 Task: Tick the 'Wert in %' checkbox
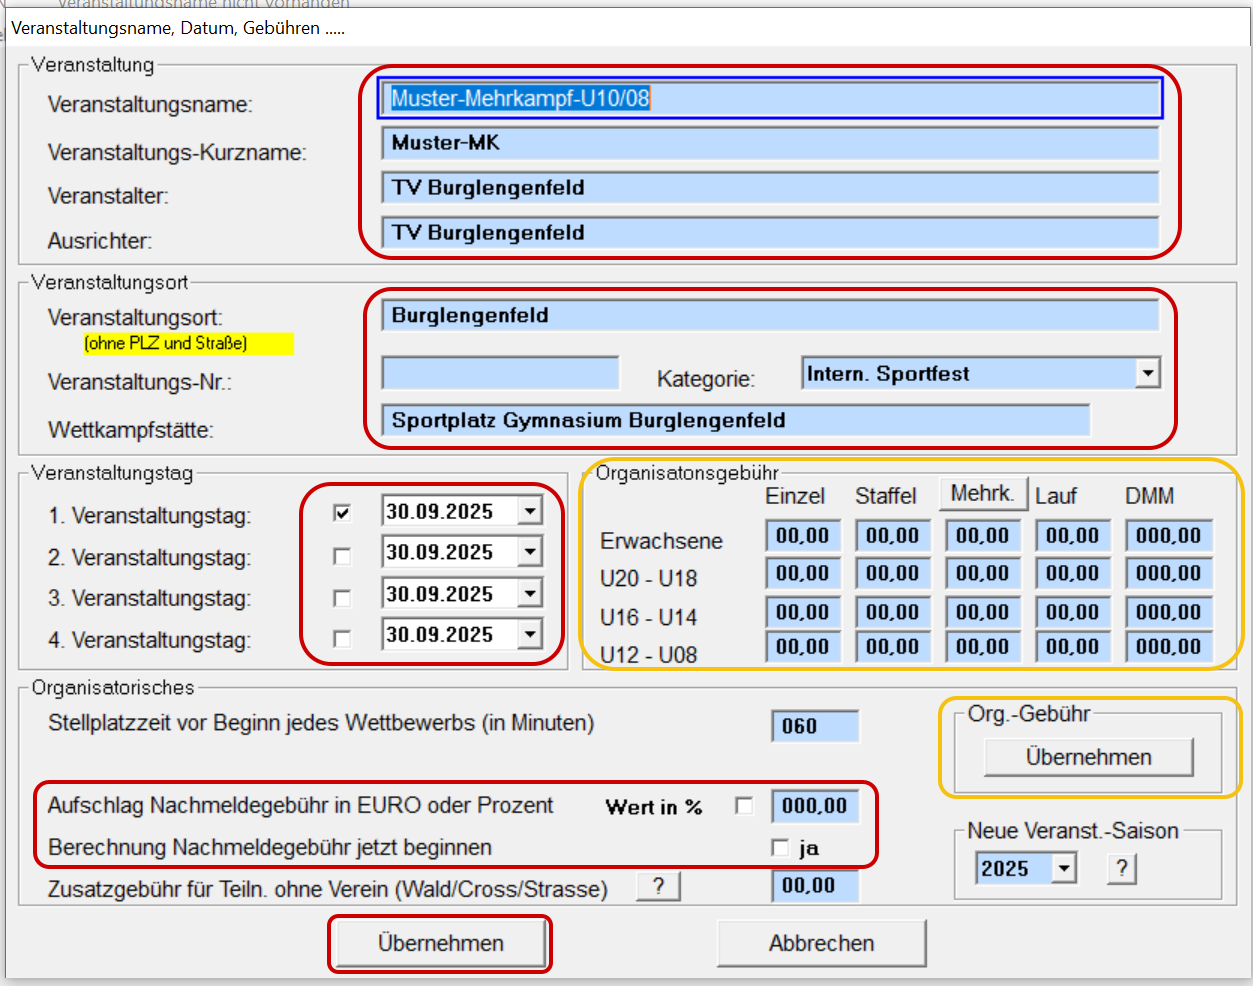point(744,806)
